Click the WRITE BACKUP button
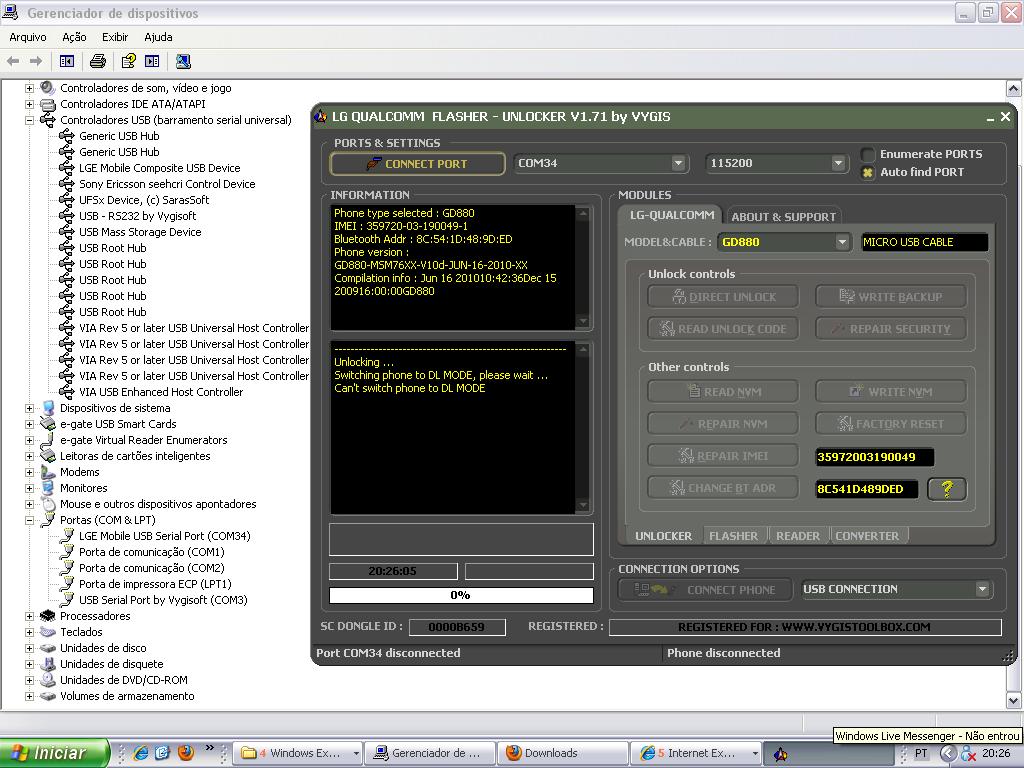Image resolution: width=1024 pixels, height=768 pixels. point(891,297)
